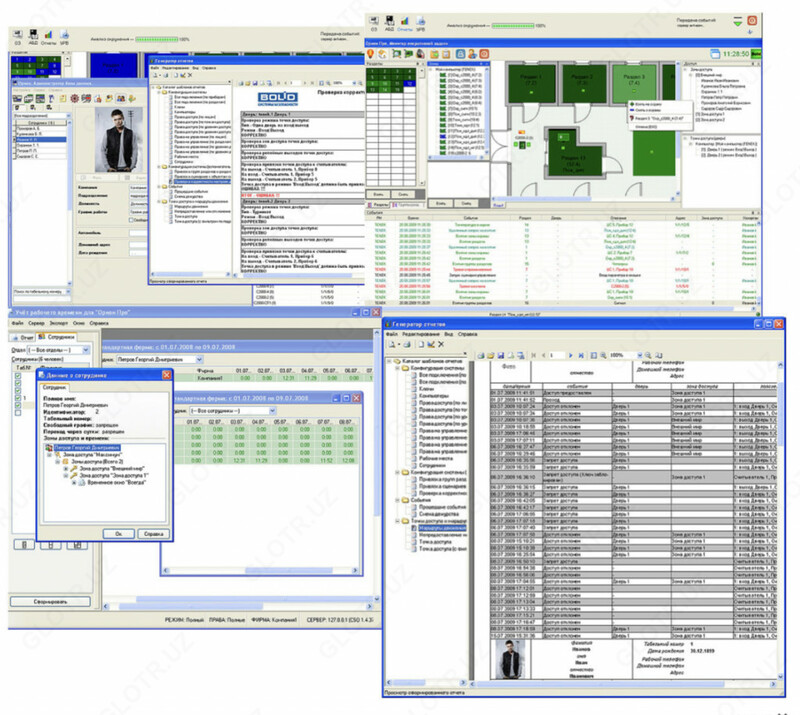Click the Отчеты chart icon in top-left window
This screenshot has height=715, width=800.
click(49, 33)
